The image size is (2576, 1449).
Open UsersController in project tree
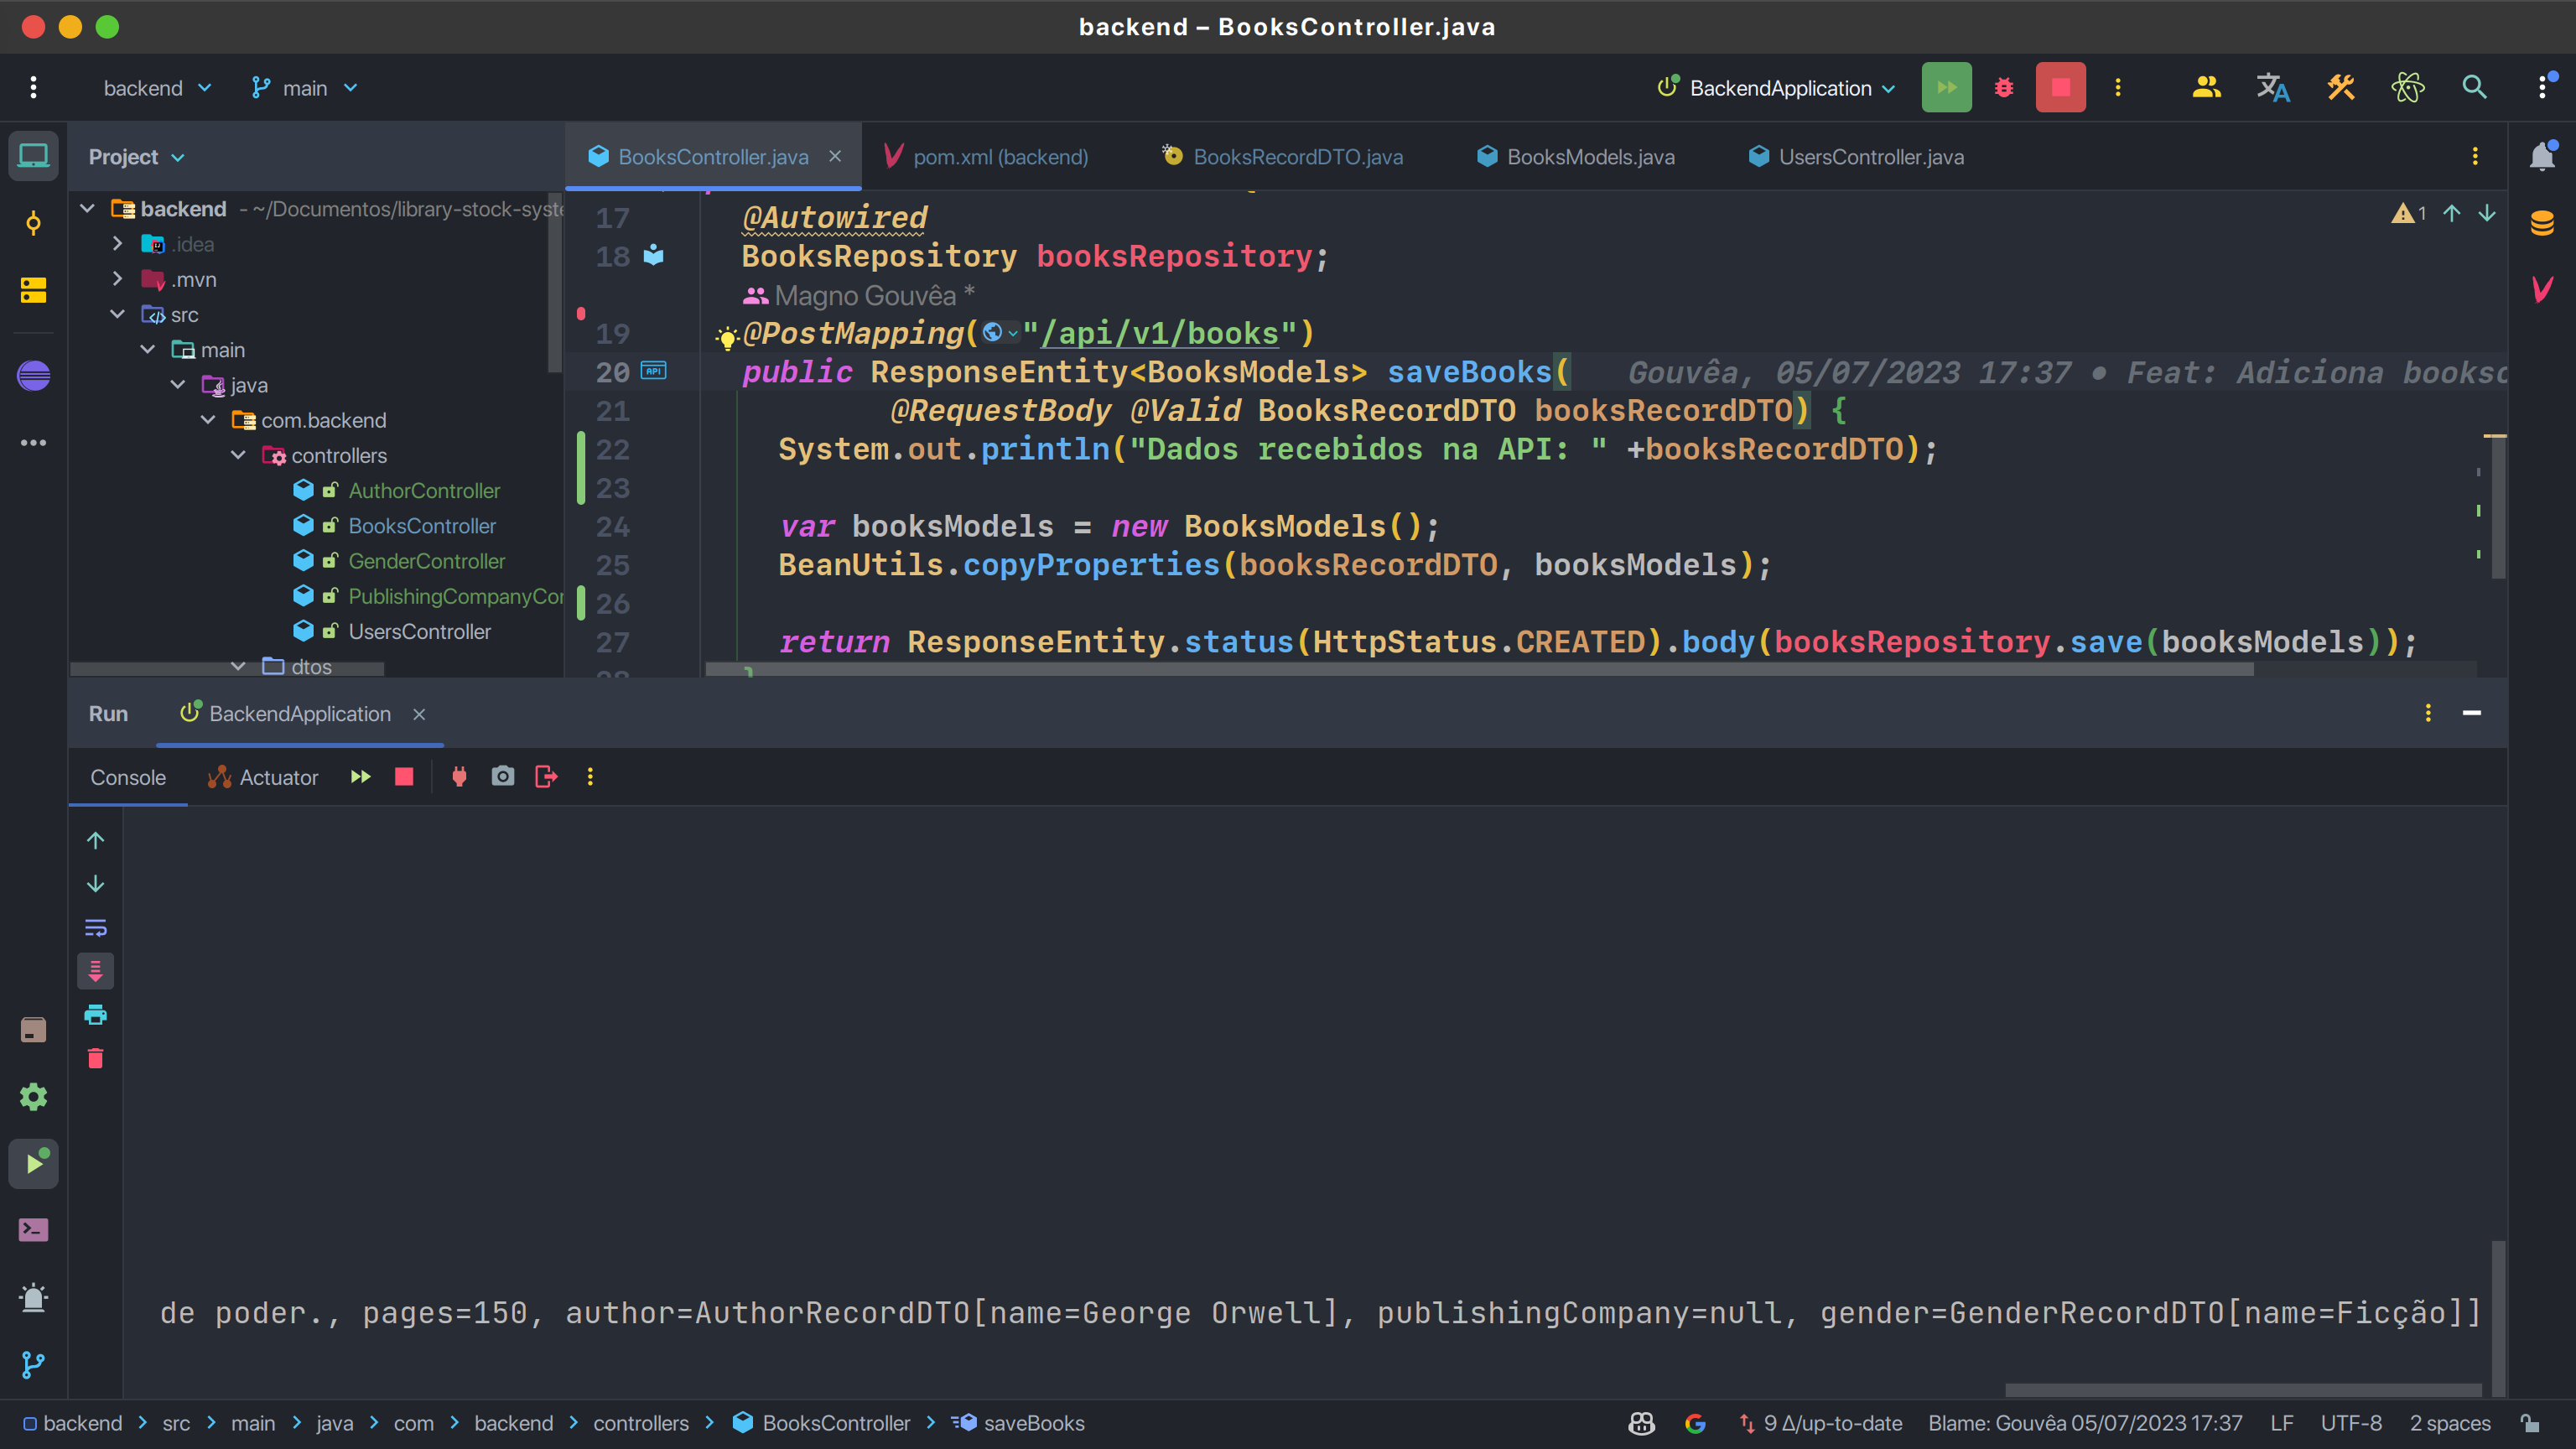click(x=420, y=631)
